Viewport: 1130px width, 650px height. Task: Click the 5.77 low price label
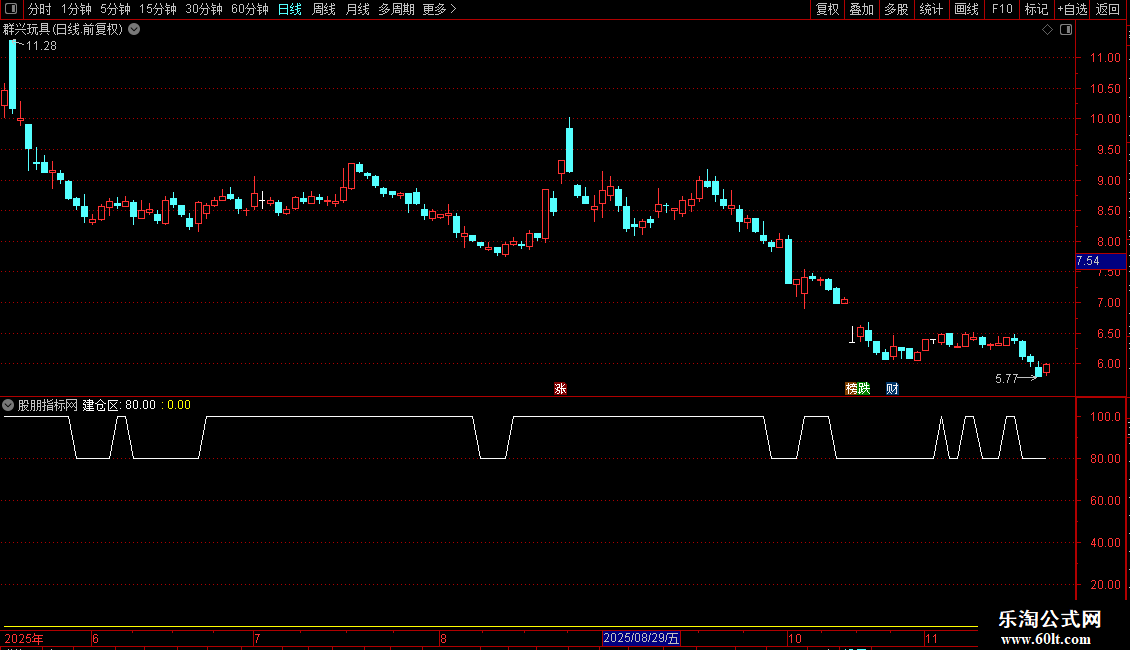1006,378
